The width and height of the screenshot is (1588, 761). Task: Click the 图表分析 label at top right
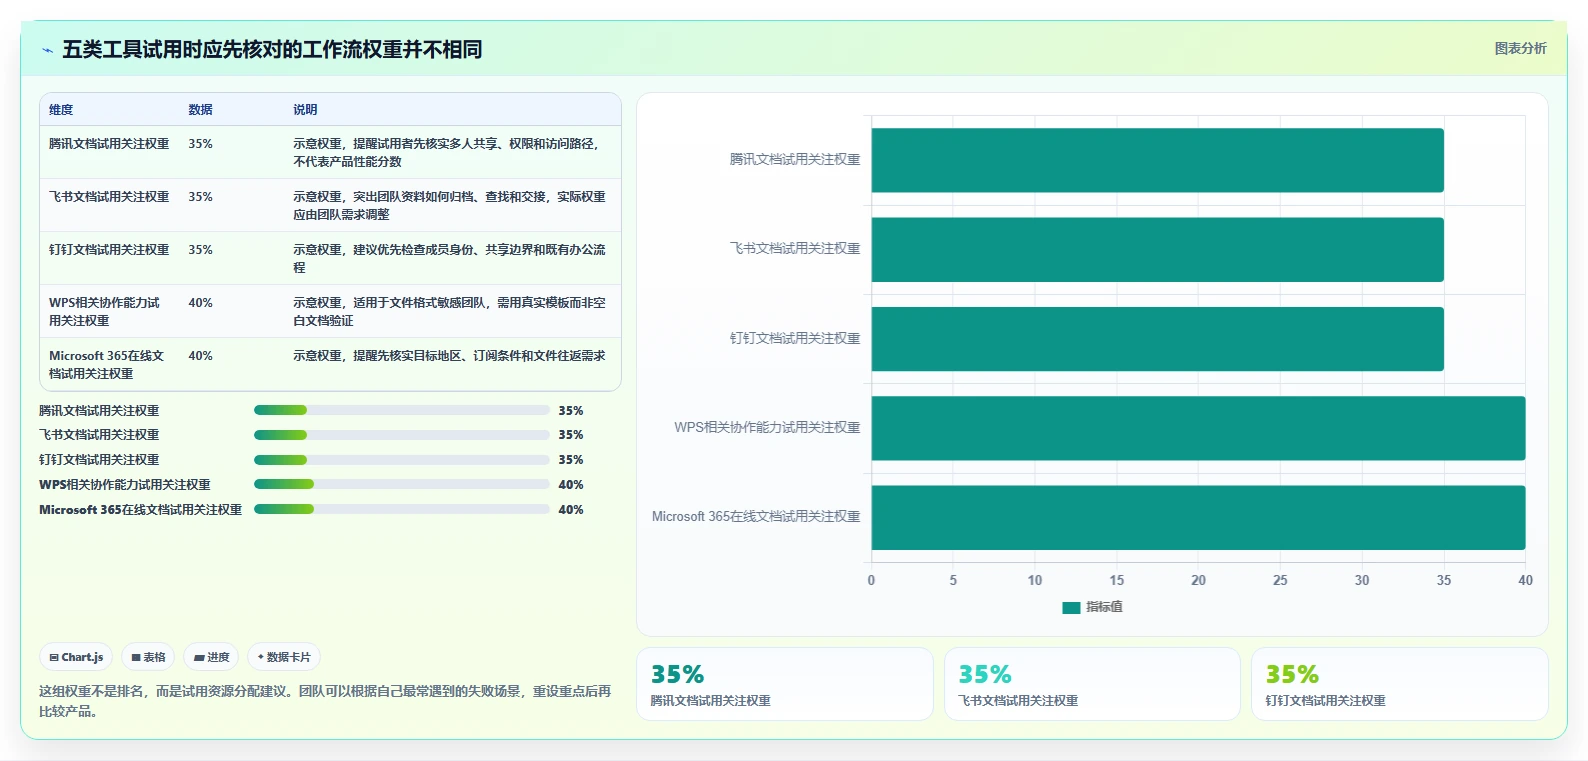tap(1520, 48)
